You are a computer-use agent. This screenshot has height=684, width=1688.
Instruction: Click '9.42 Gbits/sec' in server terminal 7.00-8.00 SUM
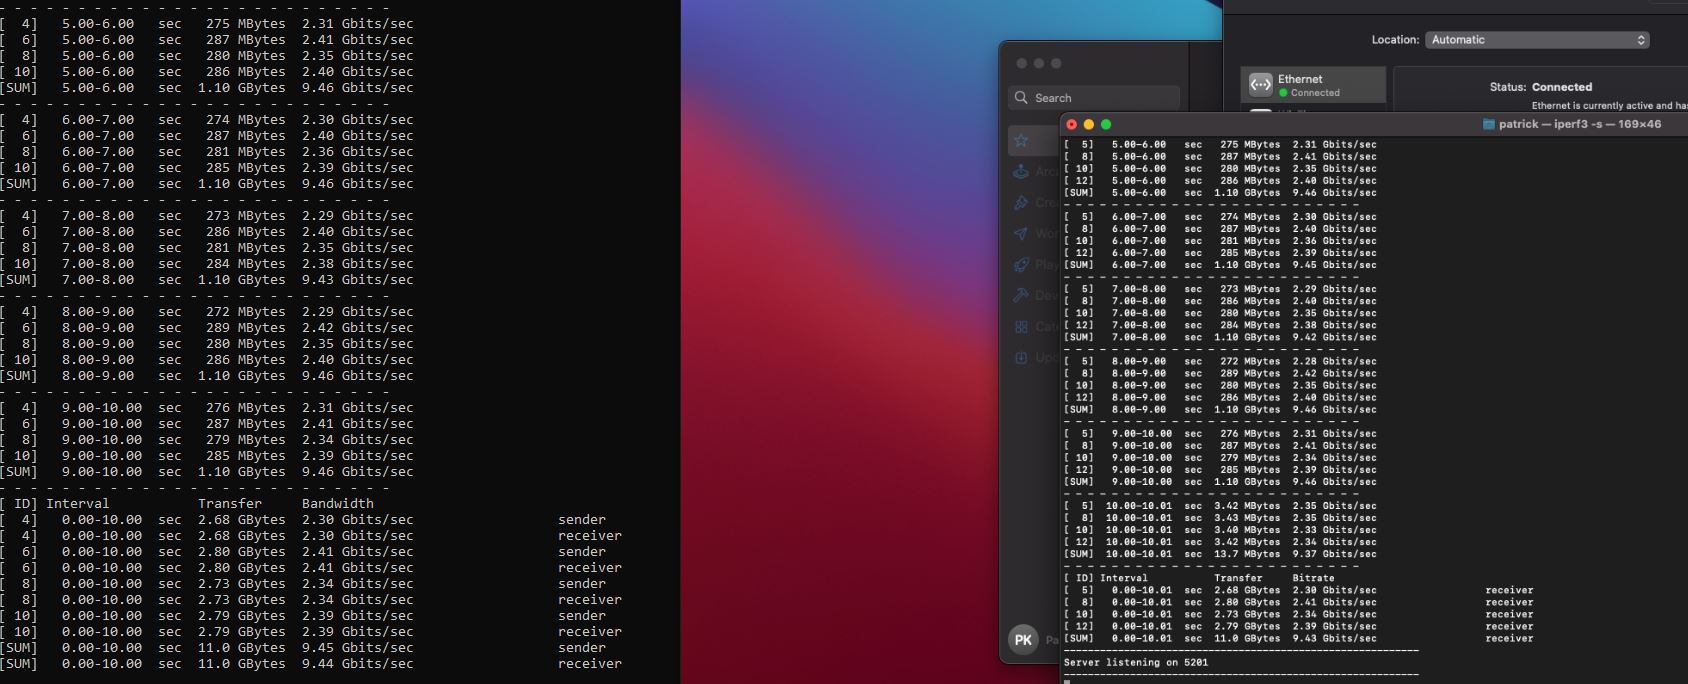coord(1334,337)
